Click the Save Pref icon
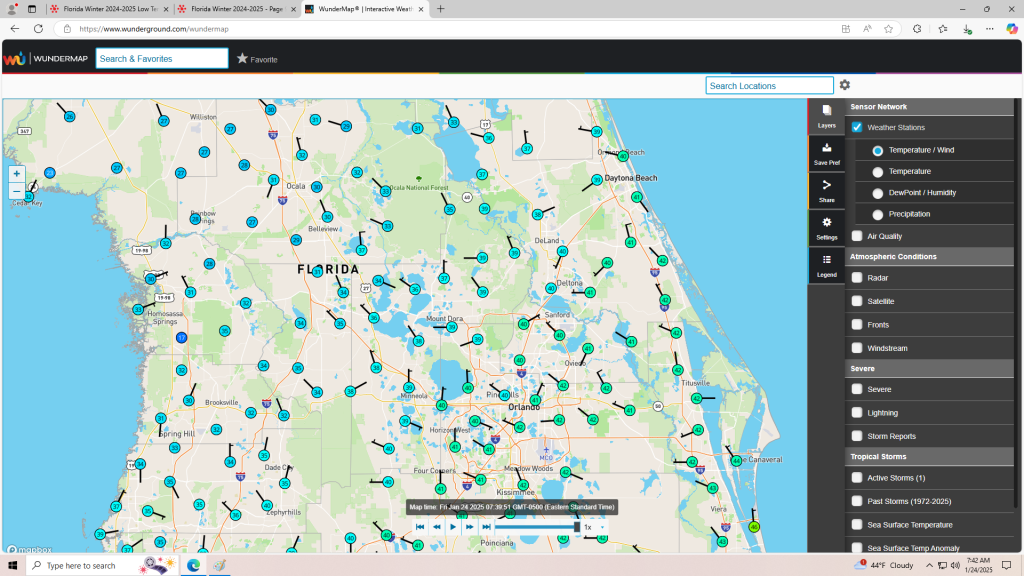 (x=826, y=153)
